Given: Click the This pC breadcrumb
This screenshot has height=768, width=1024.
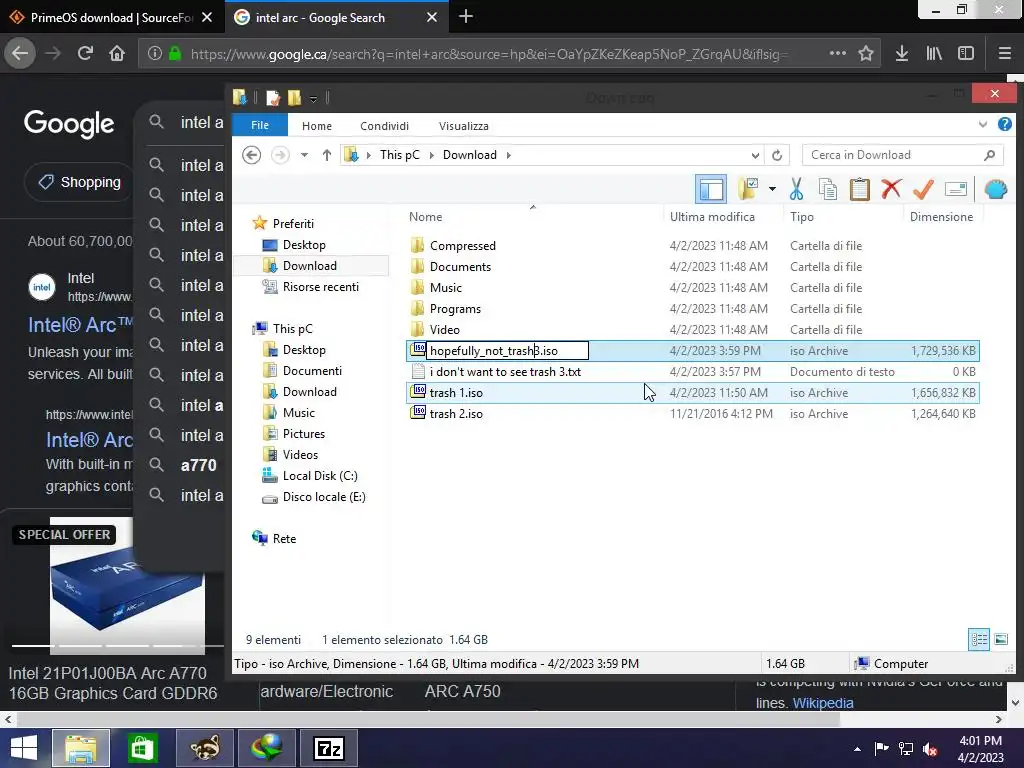Looking at the screenshot, I should coord(400,155).
